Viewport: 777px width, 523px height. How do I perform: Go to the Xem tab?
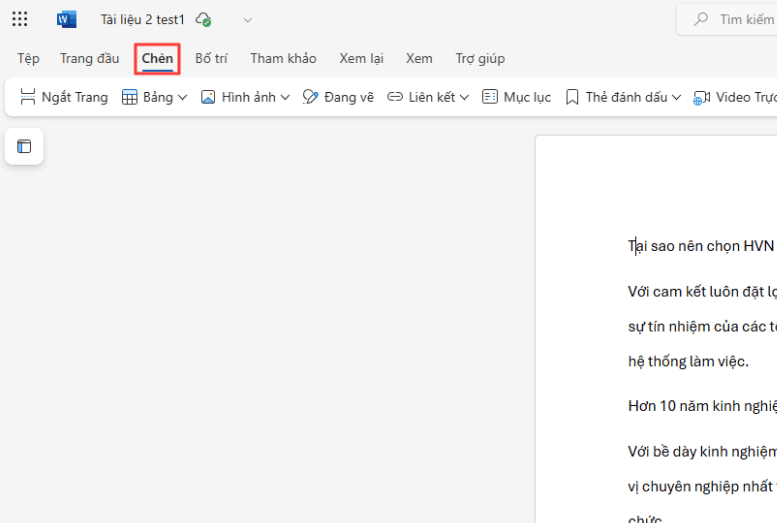tap(419, 58)
